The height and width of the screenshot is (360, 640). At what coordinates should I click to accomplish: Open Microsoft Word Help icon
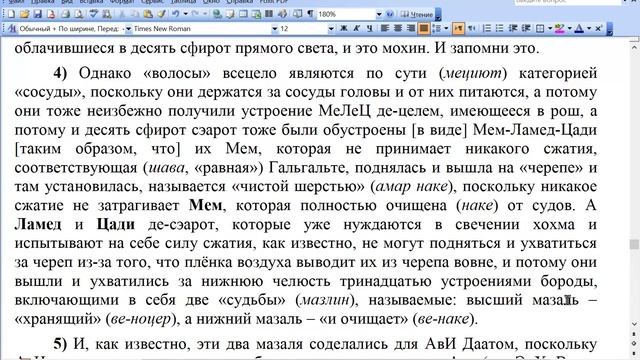pyautogui.click(x=390, y=14)
